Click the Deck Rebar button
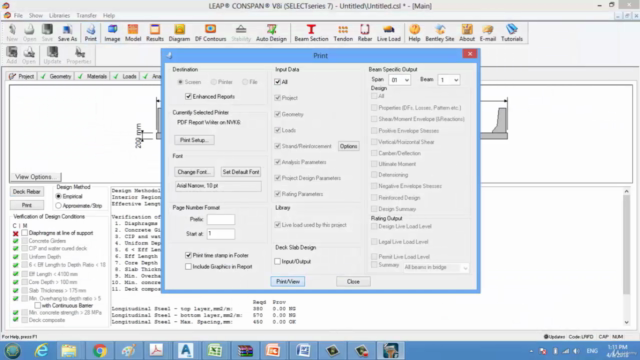Viewport: 640px width, 360px height. click(27, 192)
